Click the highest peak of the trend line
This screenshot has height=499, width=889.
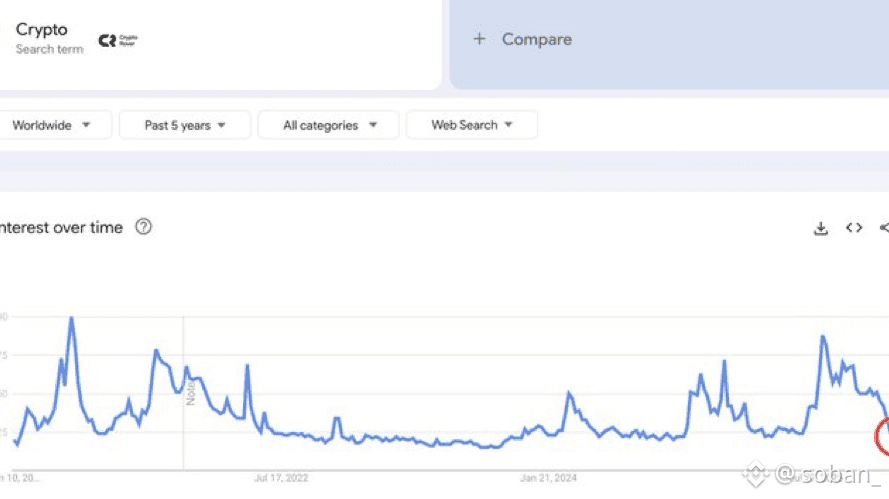click(71, 318)
